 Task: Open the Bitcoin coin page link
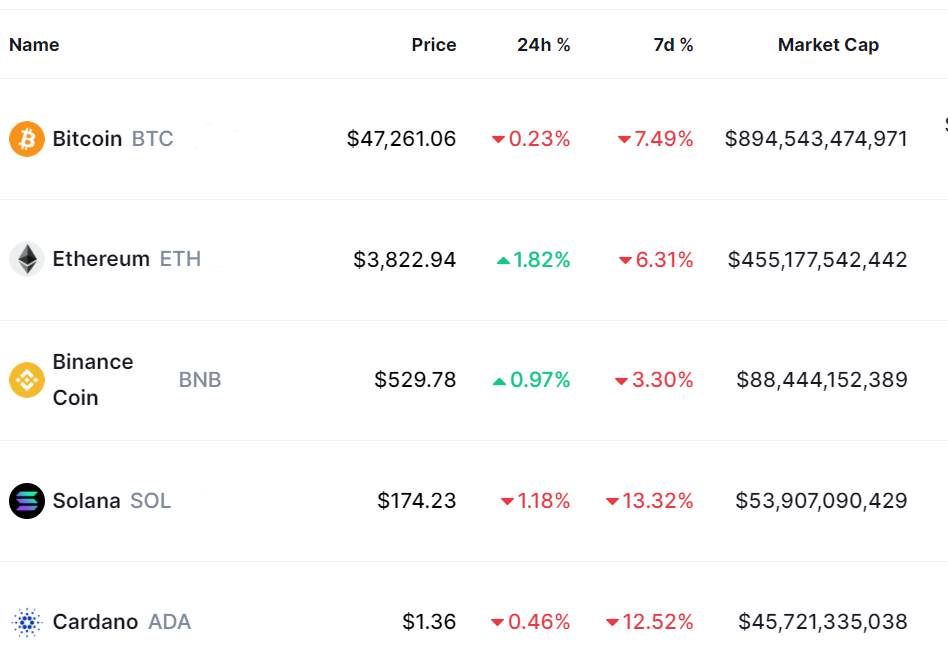[88, 139]
